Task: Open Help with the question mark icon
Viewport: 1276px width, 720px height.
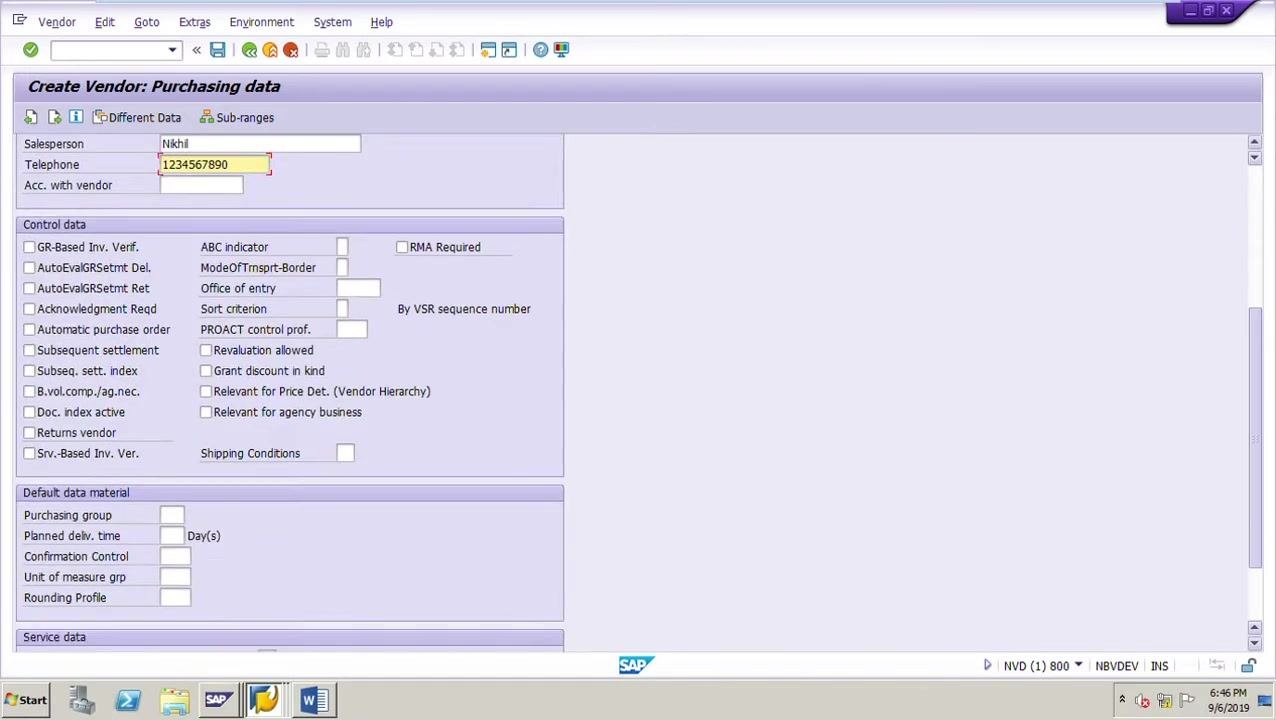Action: click(x=540, y=50)
